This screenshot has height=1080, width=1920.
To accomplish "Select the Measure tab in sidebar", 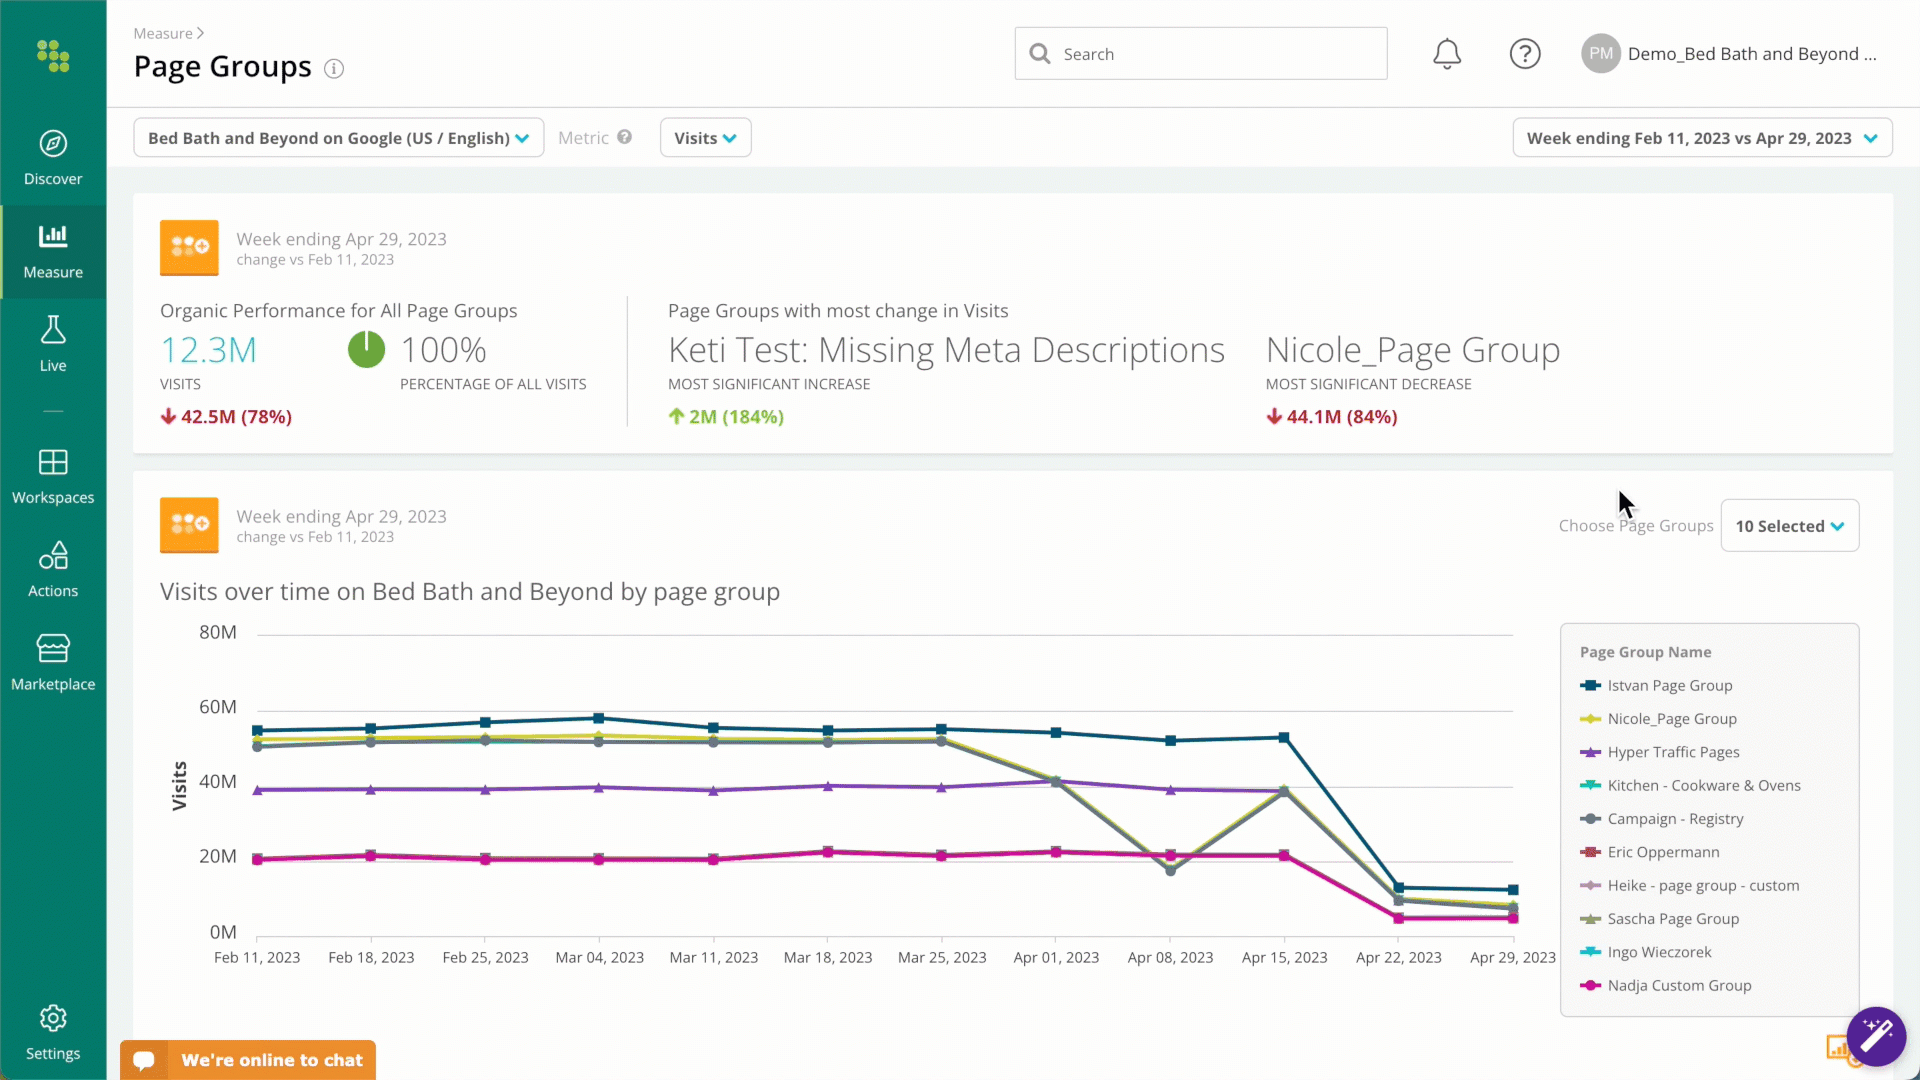I will (53, 252).
